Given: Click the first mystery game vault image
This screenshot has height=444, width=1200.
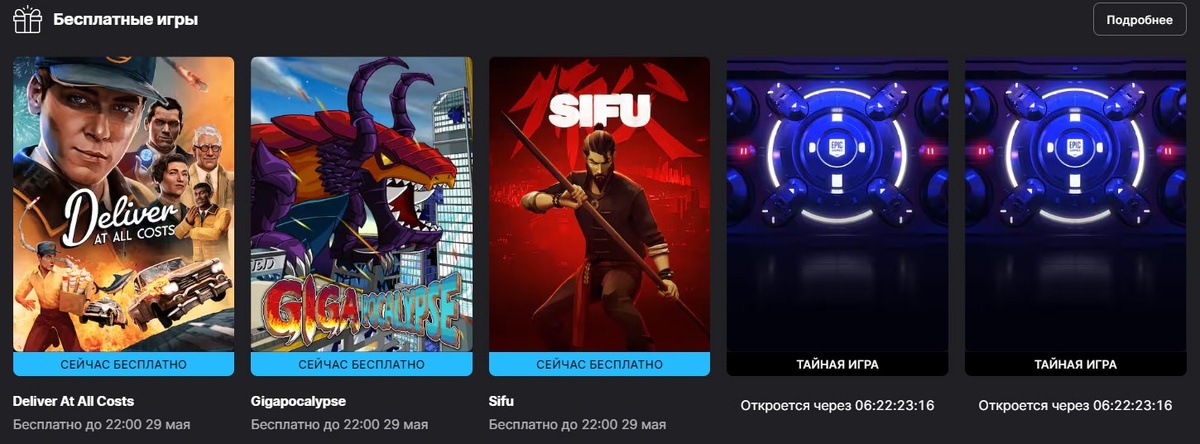Looking at the screenshot, I should point(837,204).
